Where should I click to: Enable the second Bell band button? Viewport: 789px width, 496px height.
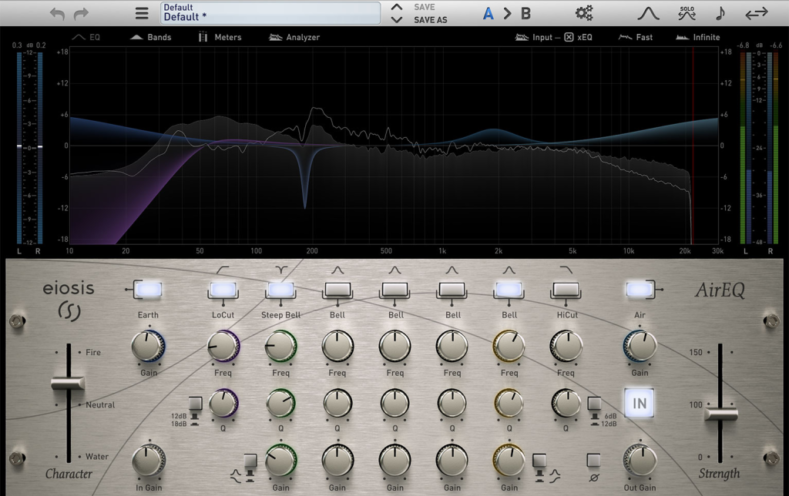(394, 290)
